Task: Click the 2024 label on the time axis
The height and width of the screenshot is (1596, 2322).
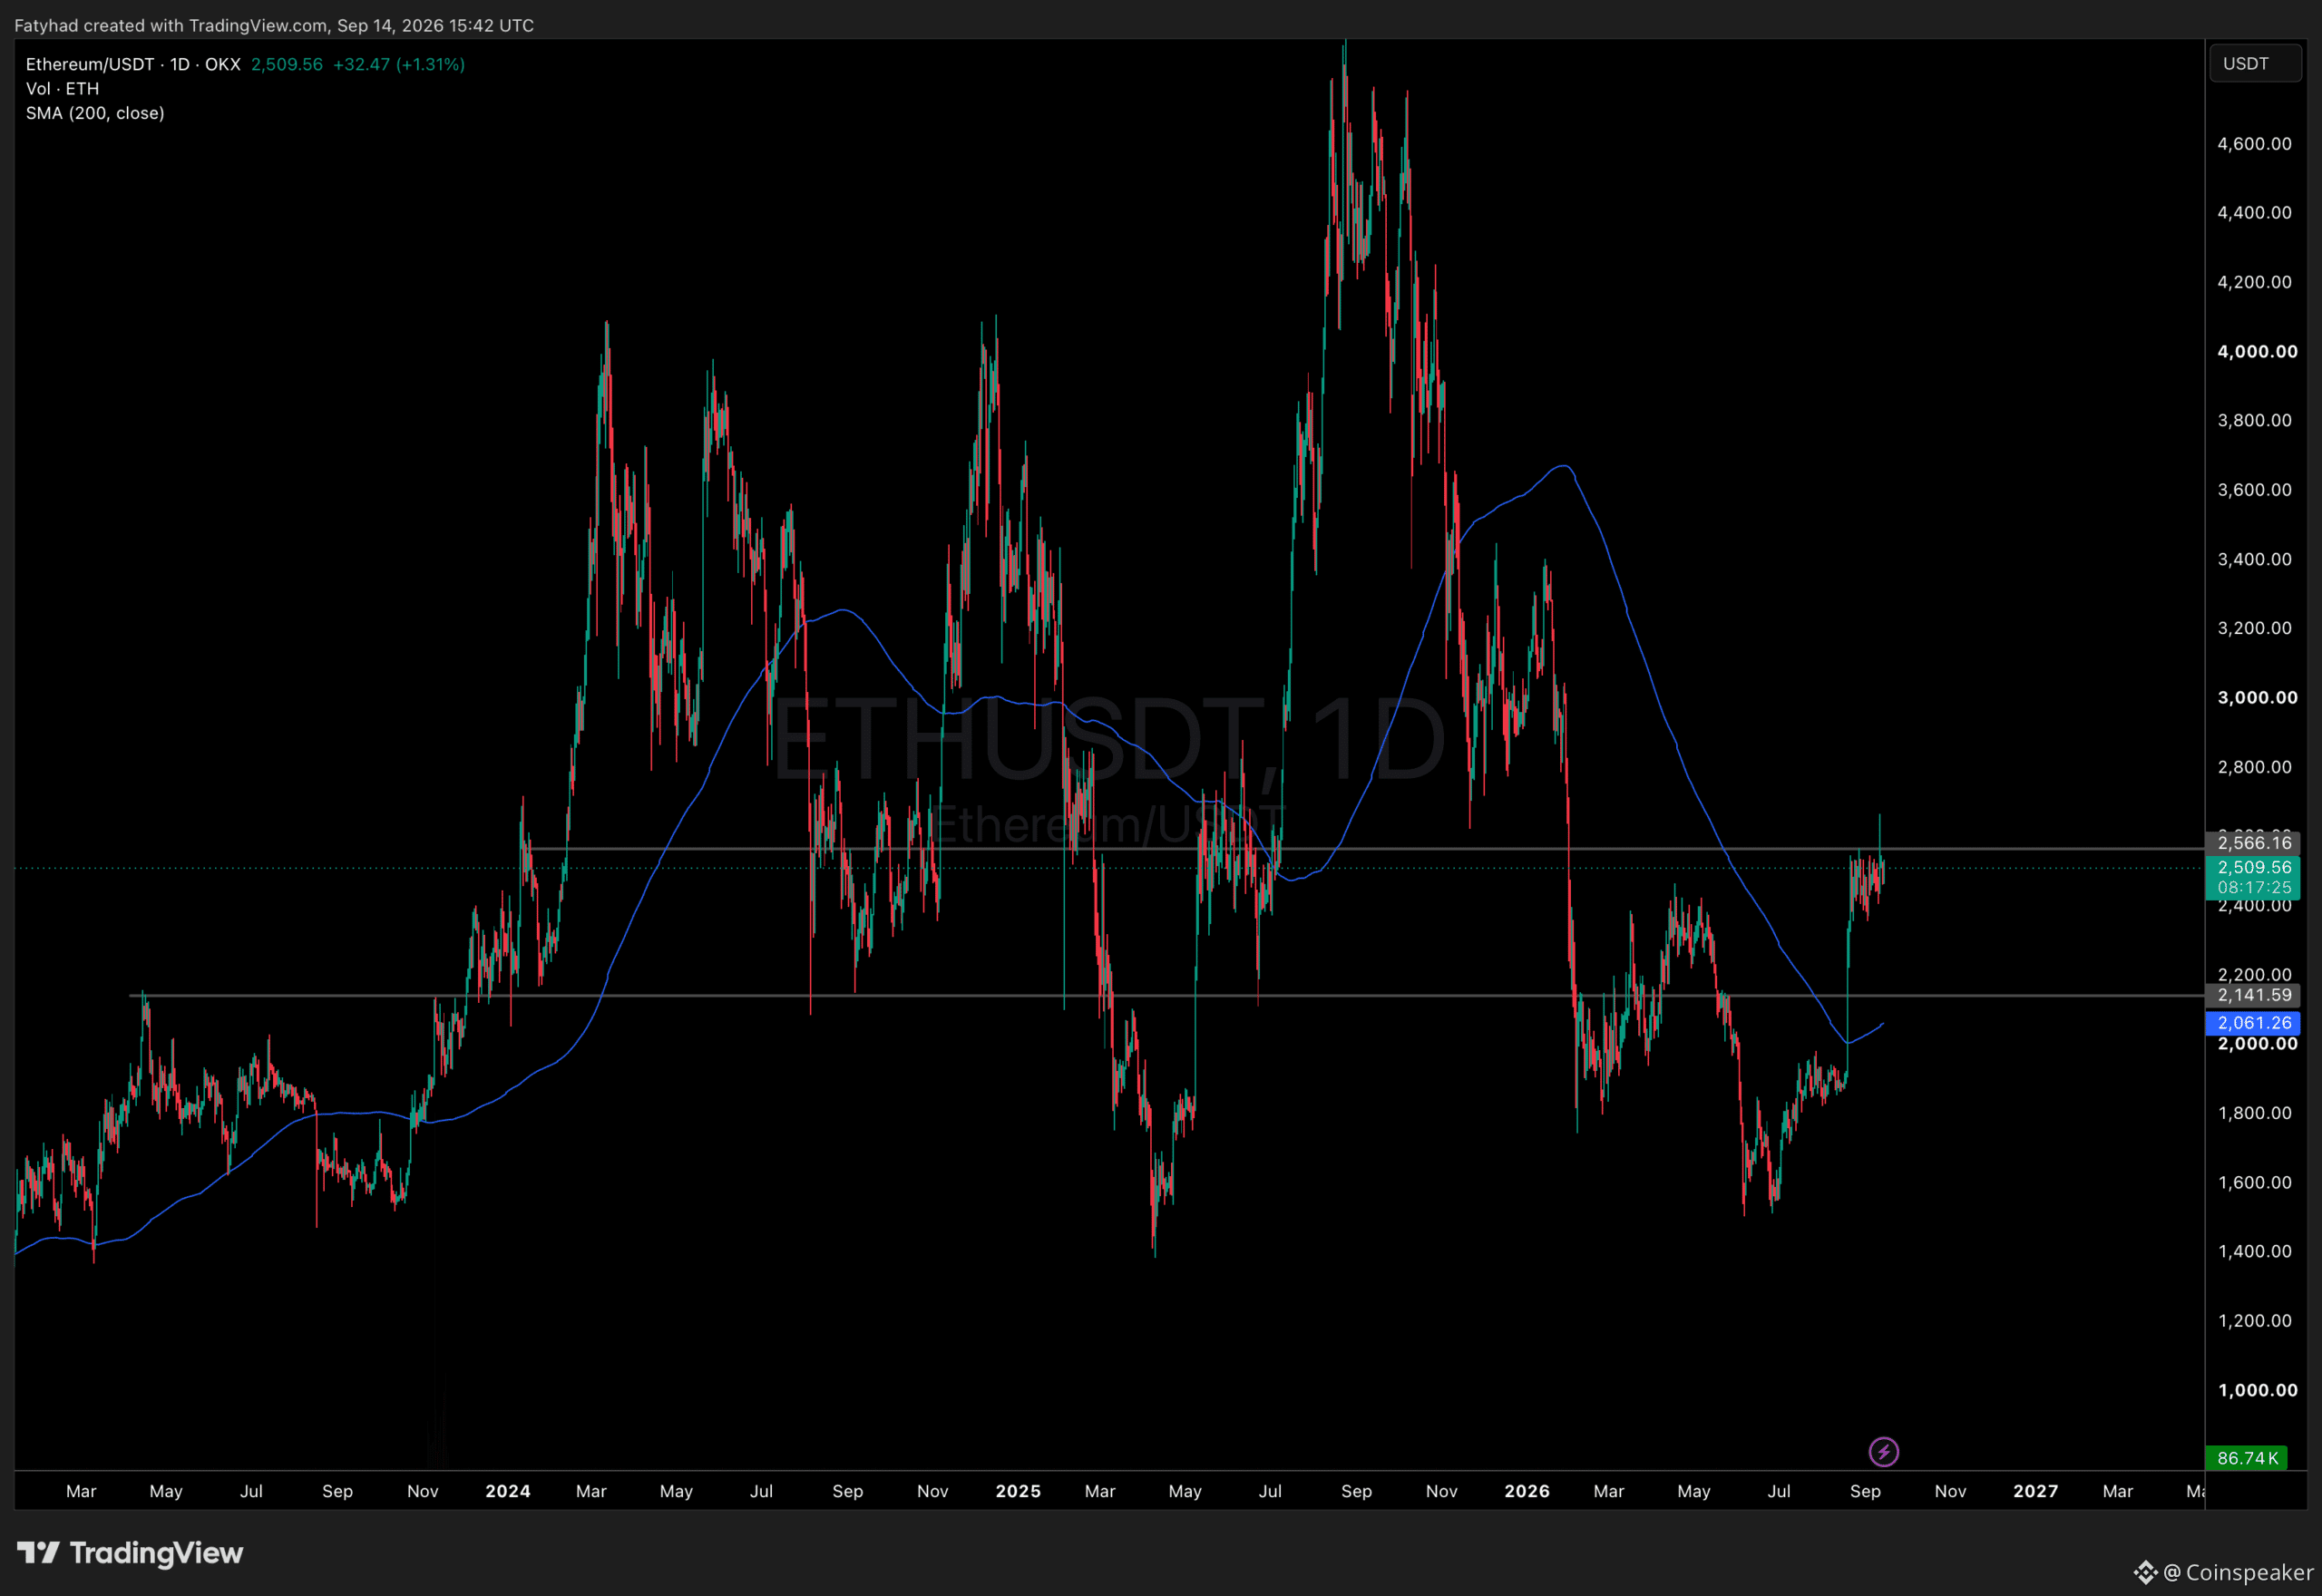Action: tap(507, 1491)
